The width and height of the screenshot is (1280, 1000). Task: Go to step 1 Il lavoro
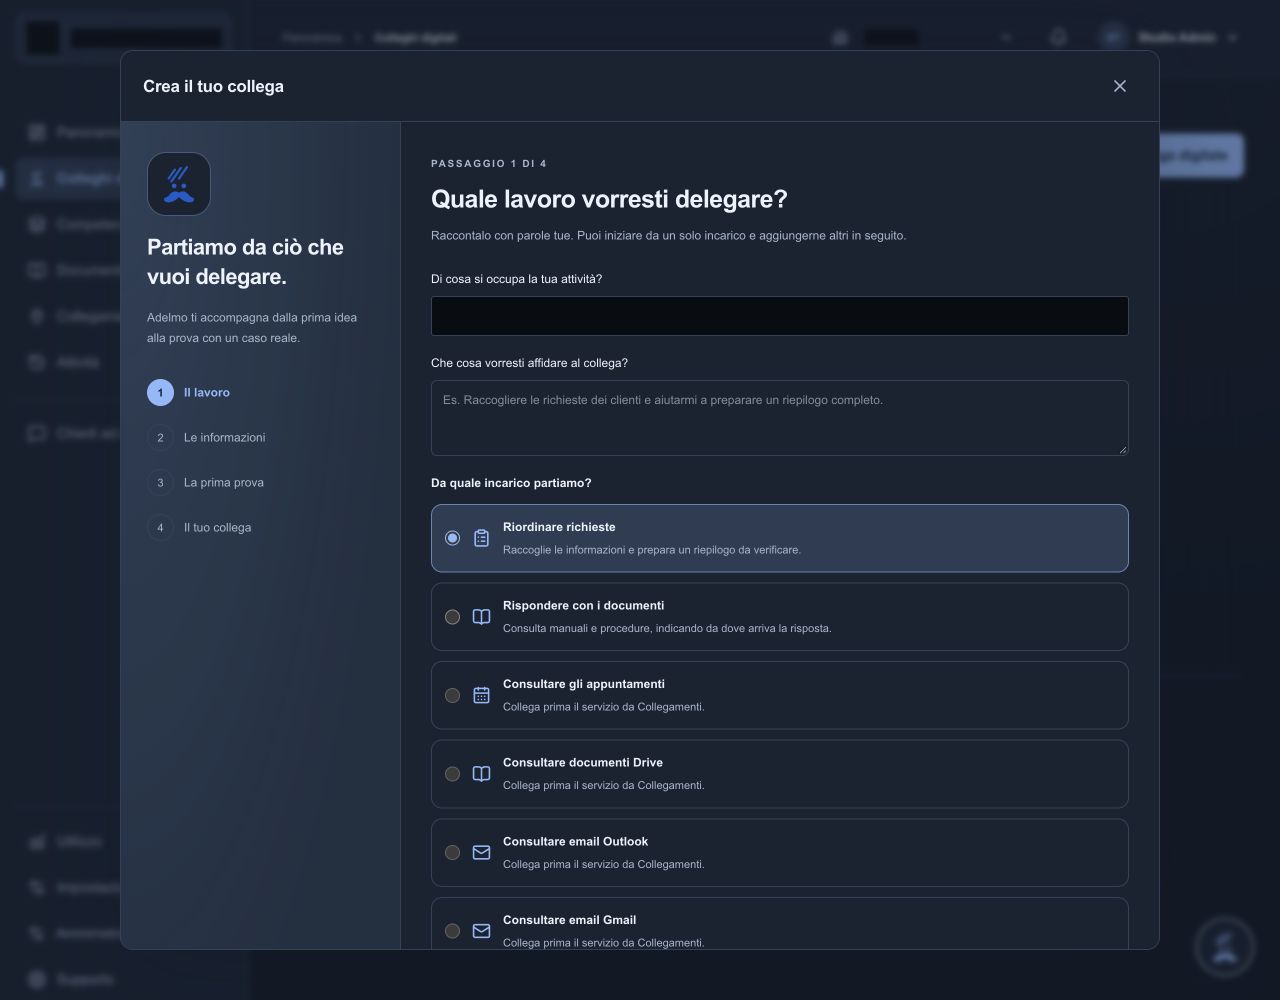[189, 393]
